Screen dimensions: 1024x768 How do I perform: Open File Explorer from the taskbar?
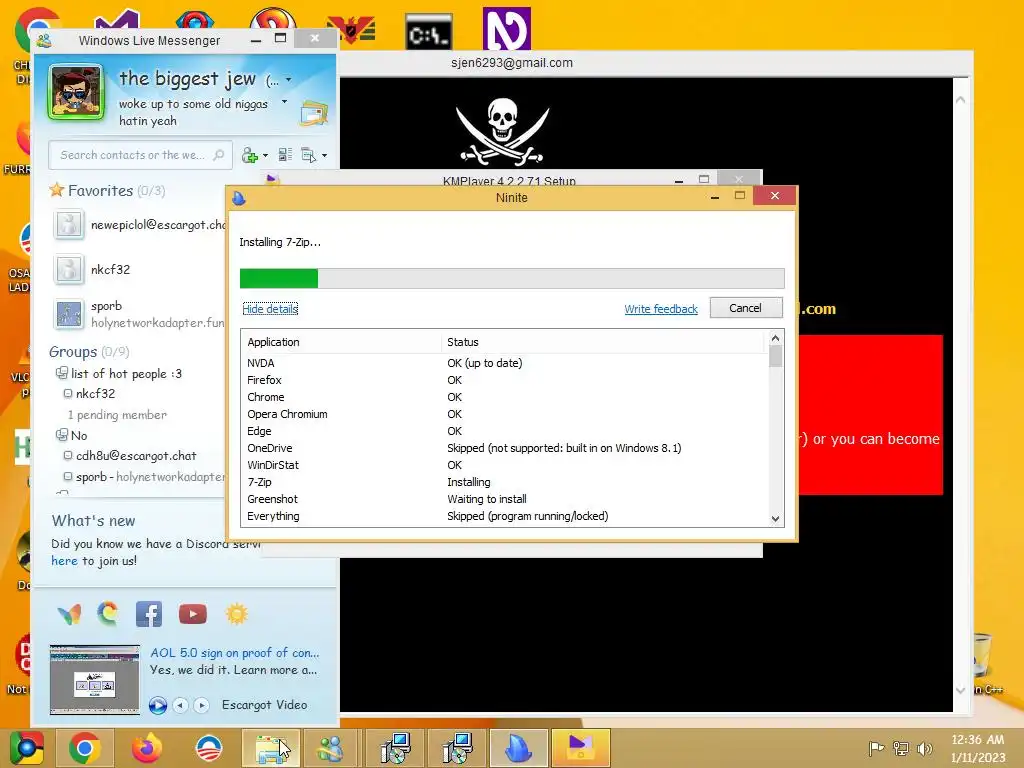click(x=271, y=748)
